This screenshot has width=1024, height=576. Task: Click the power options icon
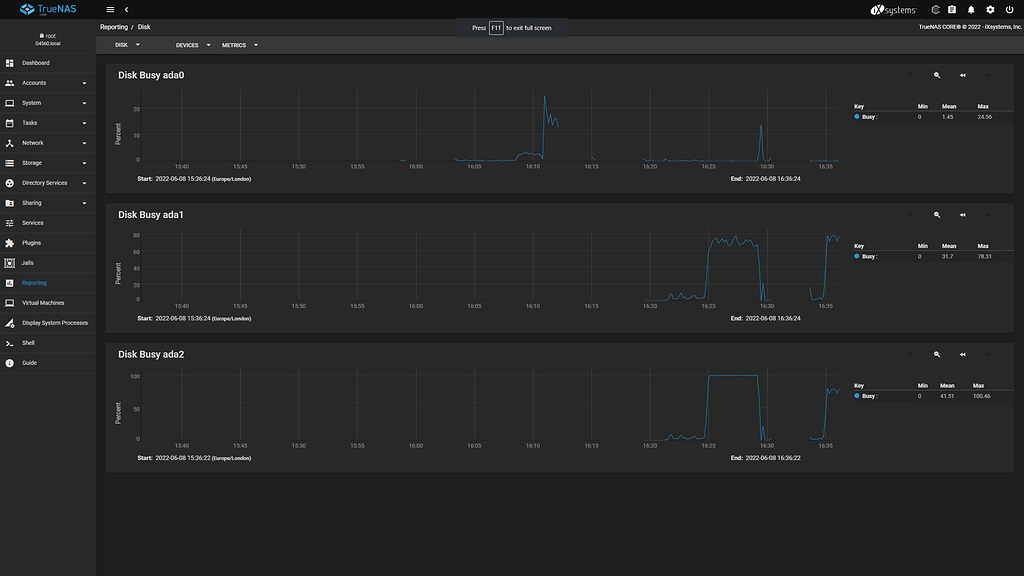(1008, 9)
